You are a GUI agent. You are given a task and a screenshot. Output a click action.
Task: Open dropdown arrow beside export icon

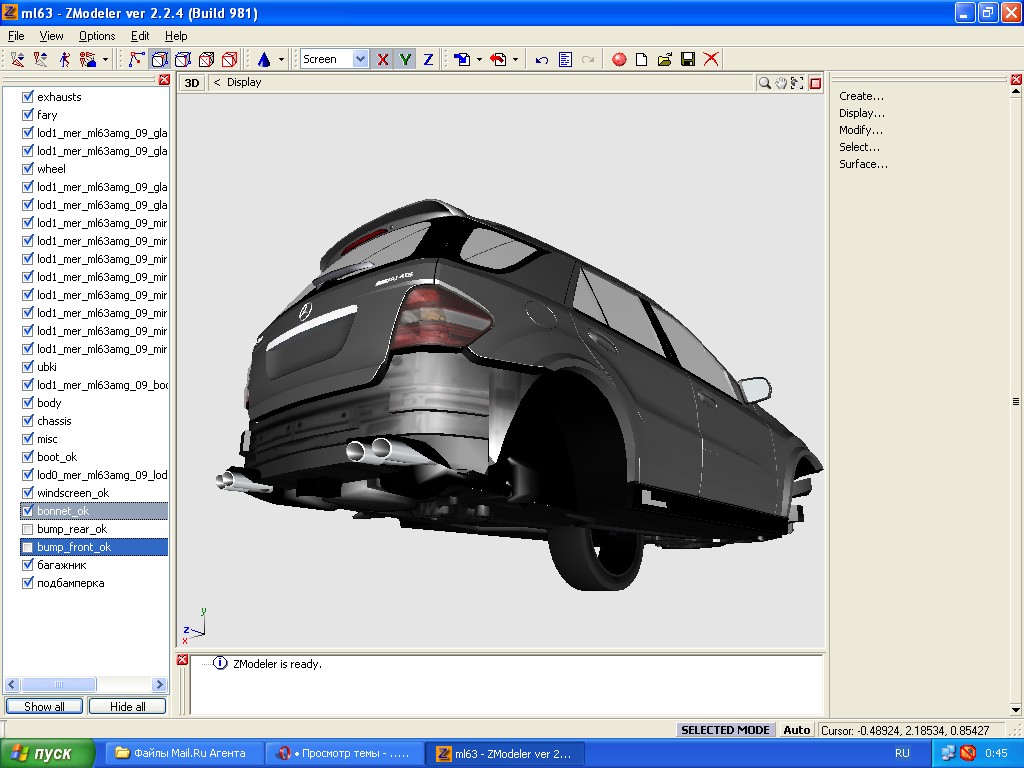515,59
